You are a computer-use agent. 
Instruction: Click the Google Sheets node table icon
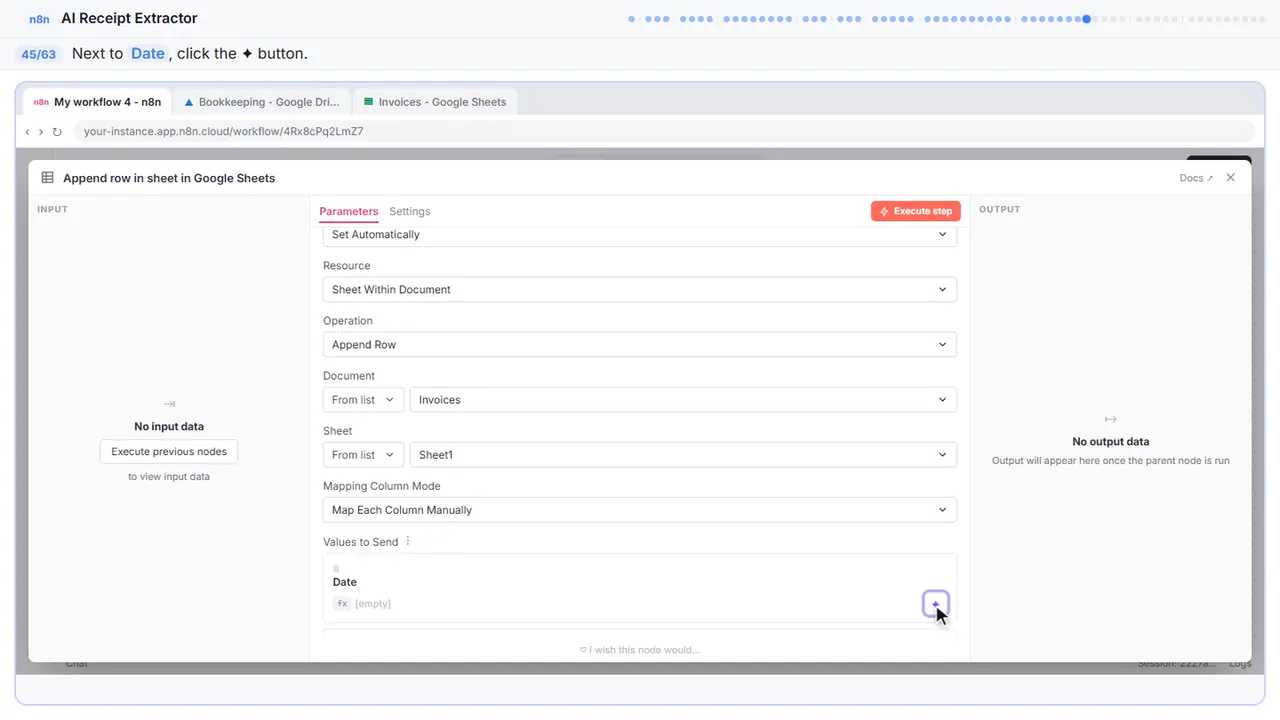(x=47, y=178)
